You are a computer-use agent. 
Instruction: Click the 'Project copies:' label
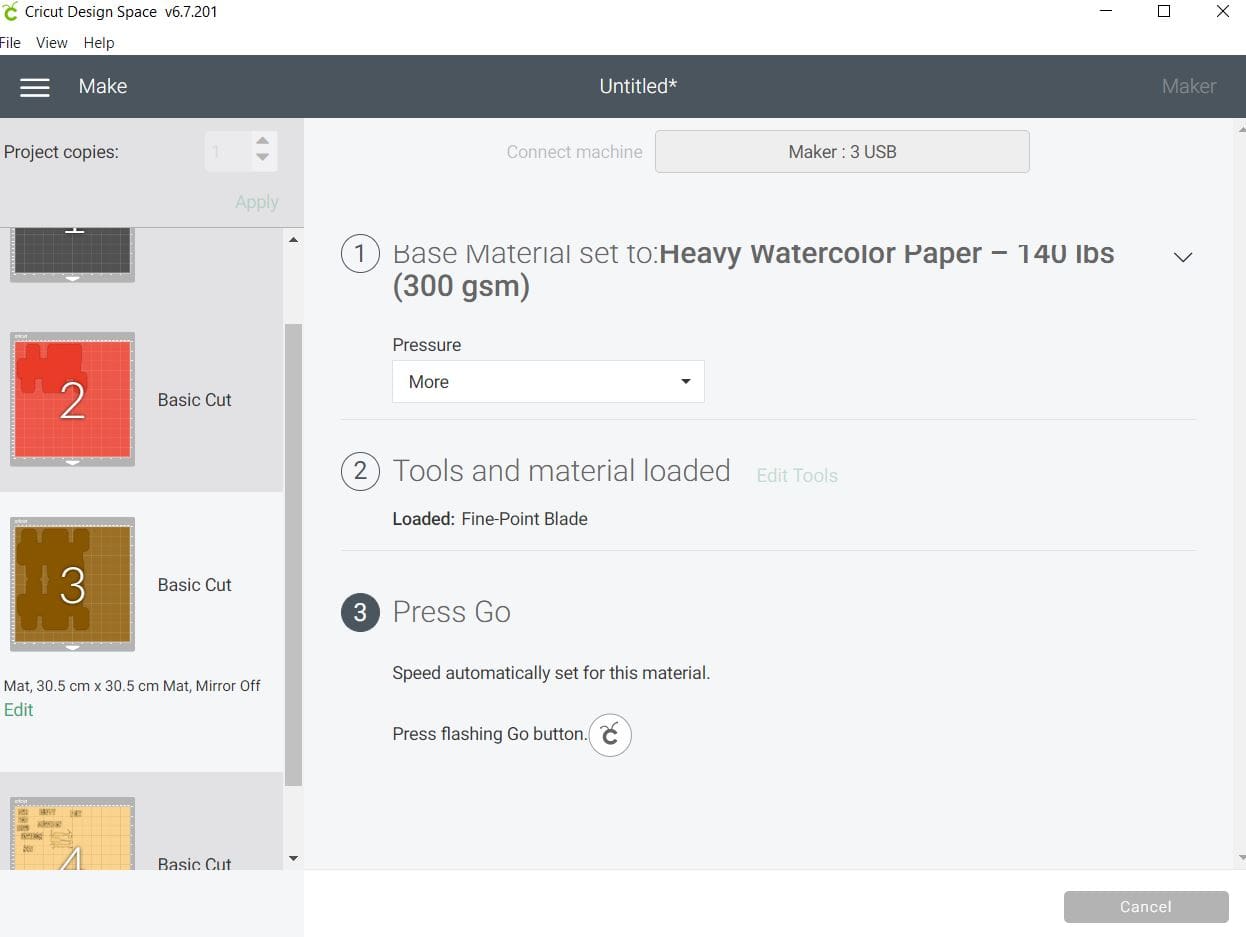61,152
